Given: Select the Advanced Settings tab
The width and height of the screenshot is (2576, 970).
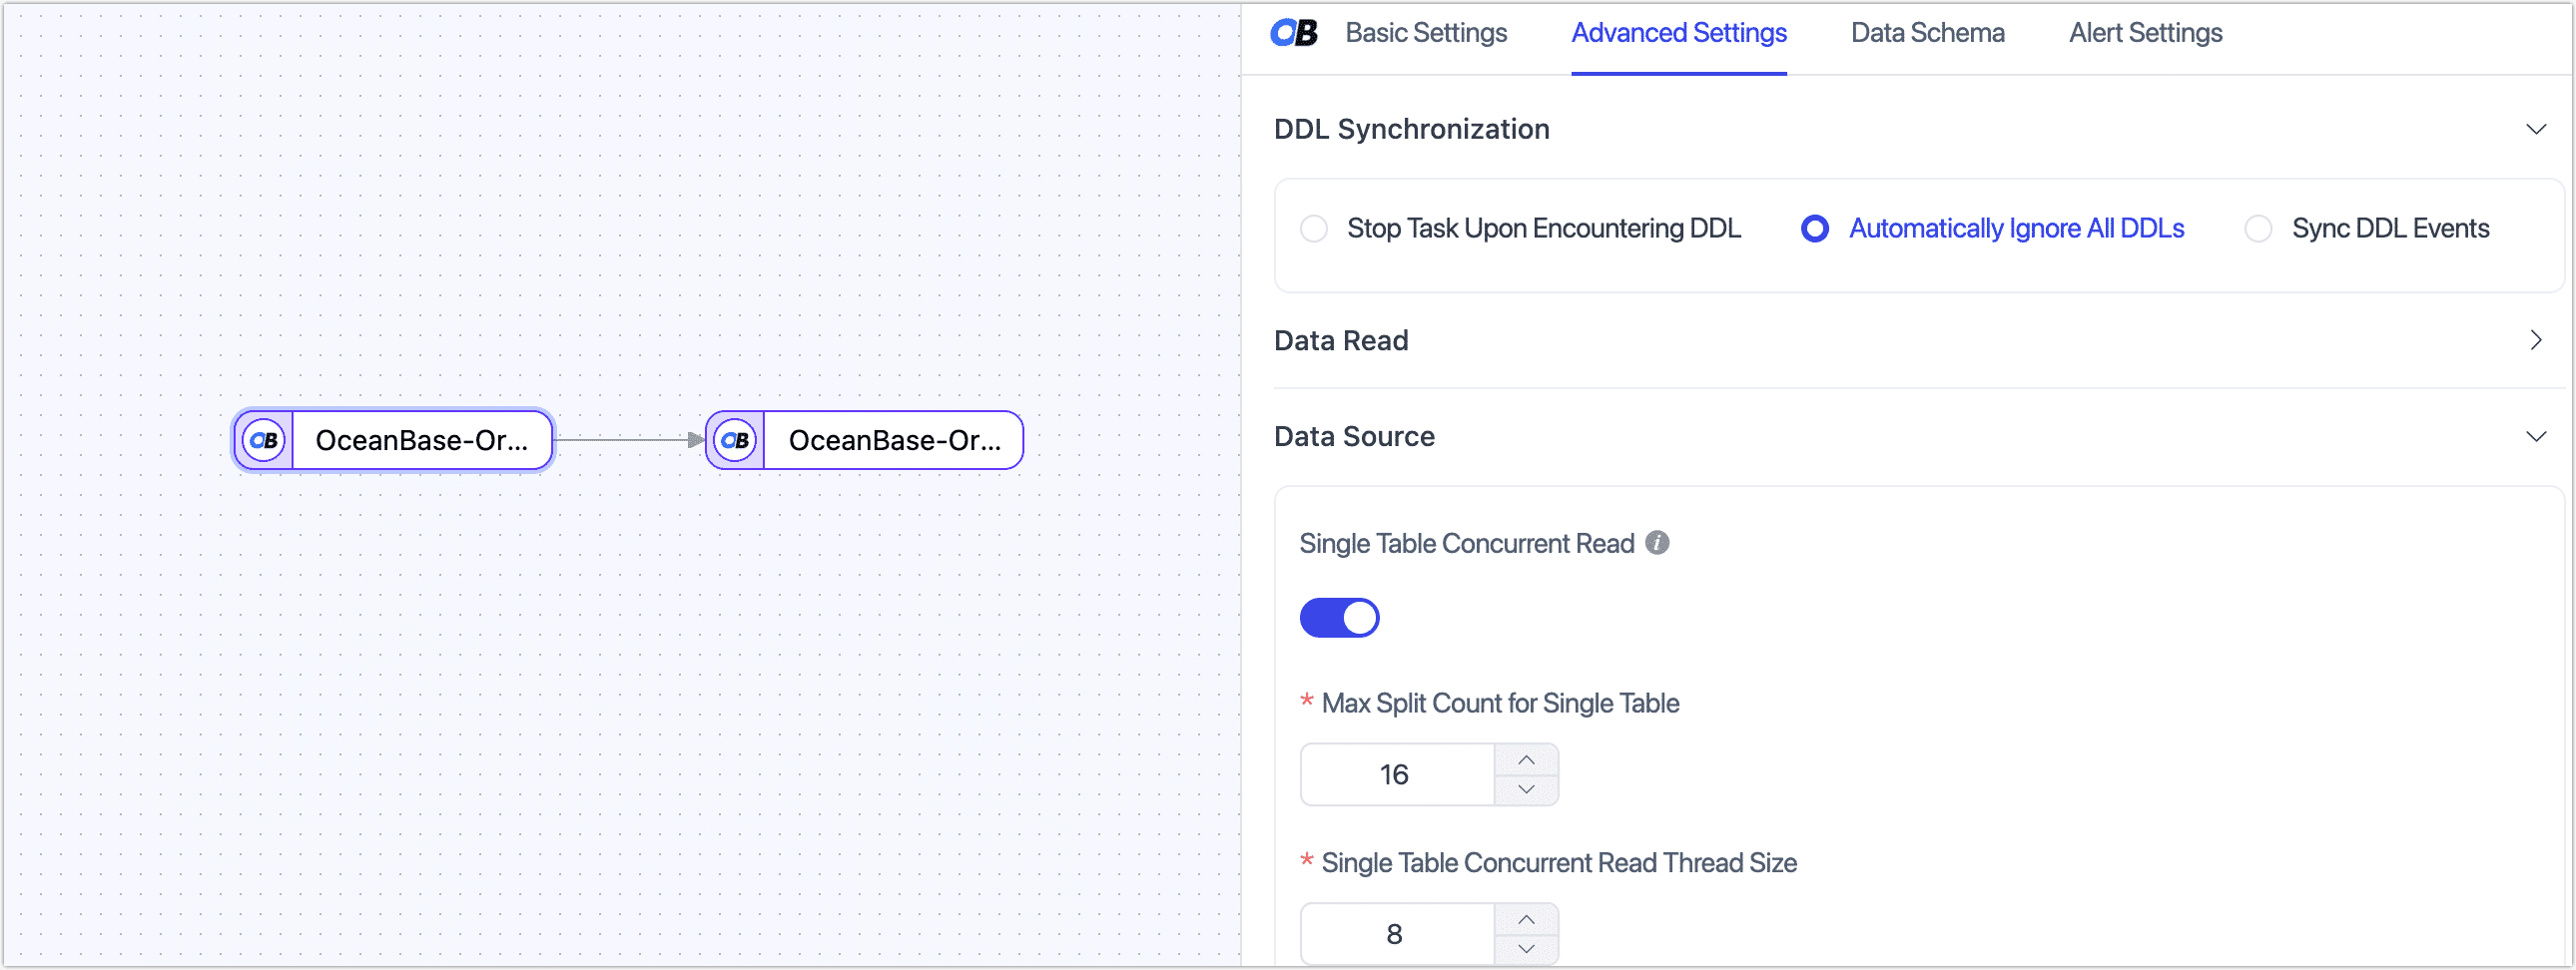Looking at the screenshot, I should click(x=1679, y=32).
